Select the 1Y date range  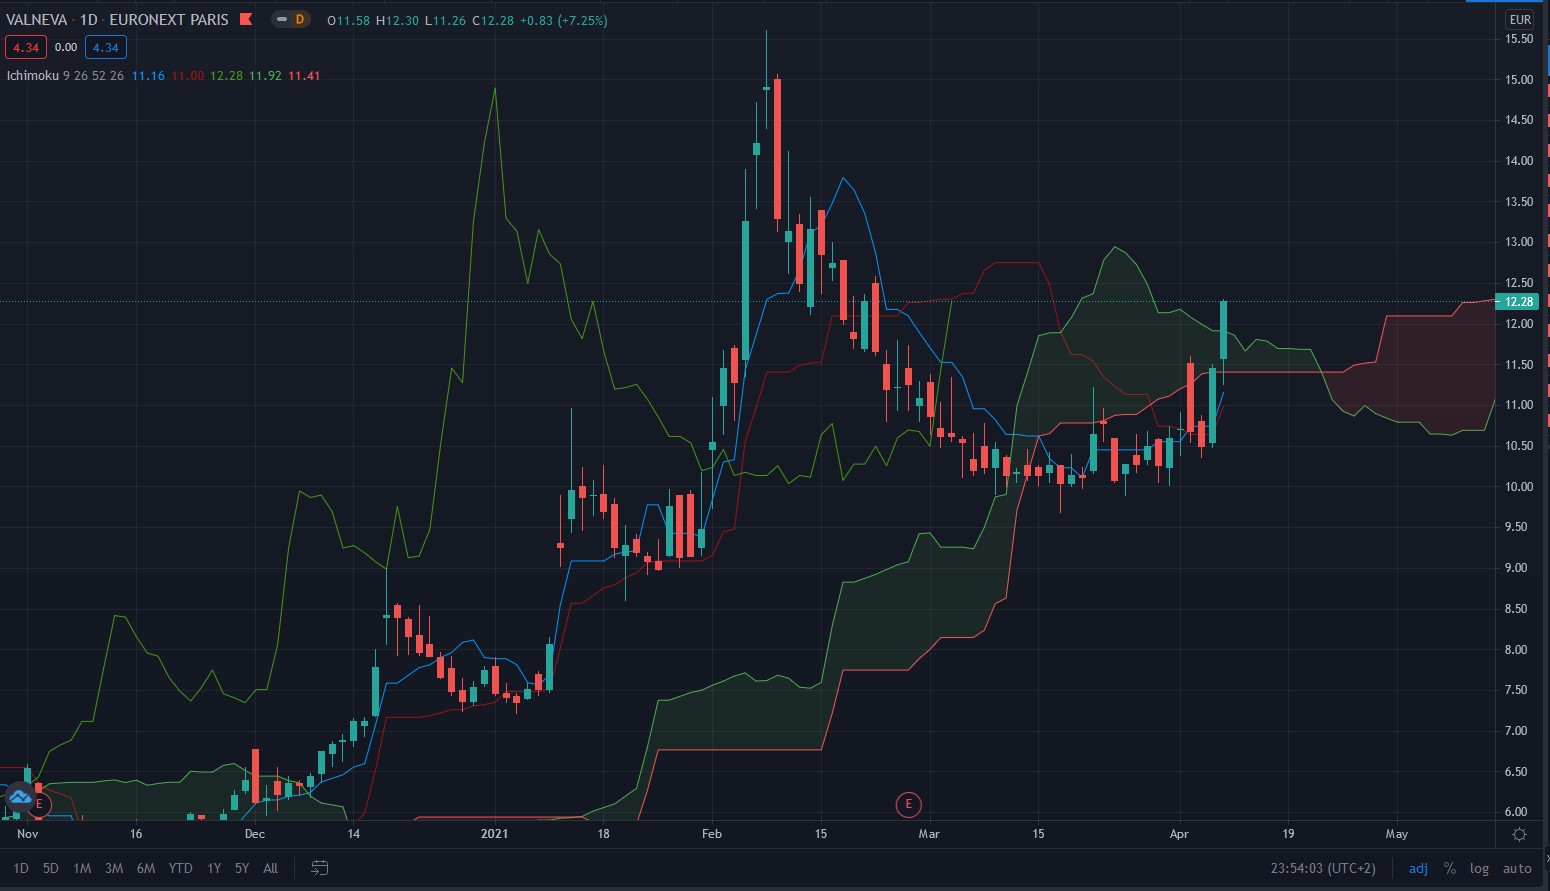coord(214,868)
